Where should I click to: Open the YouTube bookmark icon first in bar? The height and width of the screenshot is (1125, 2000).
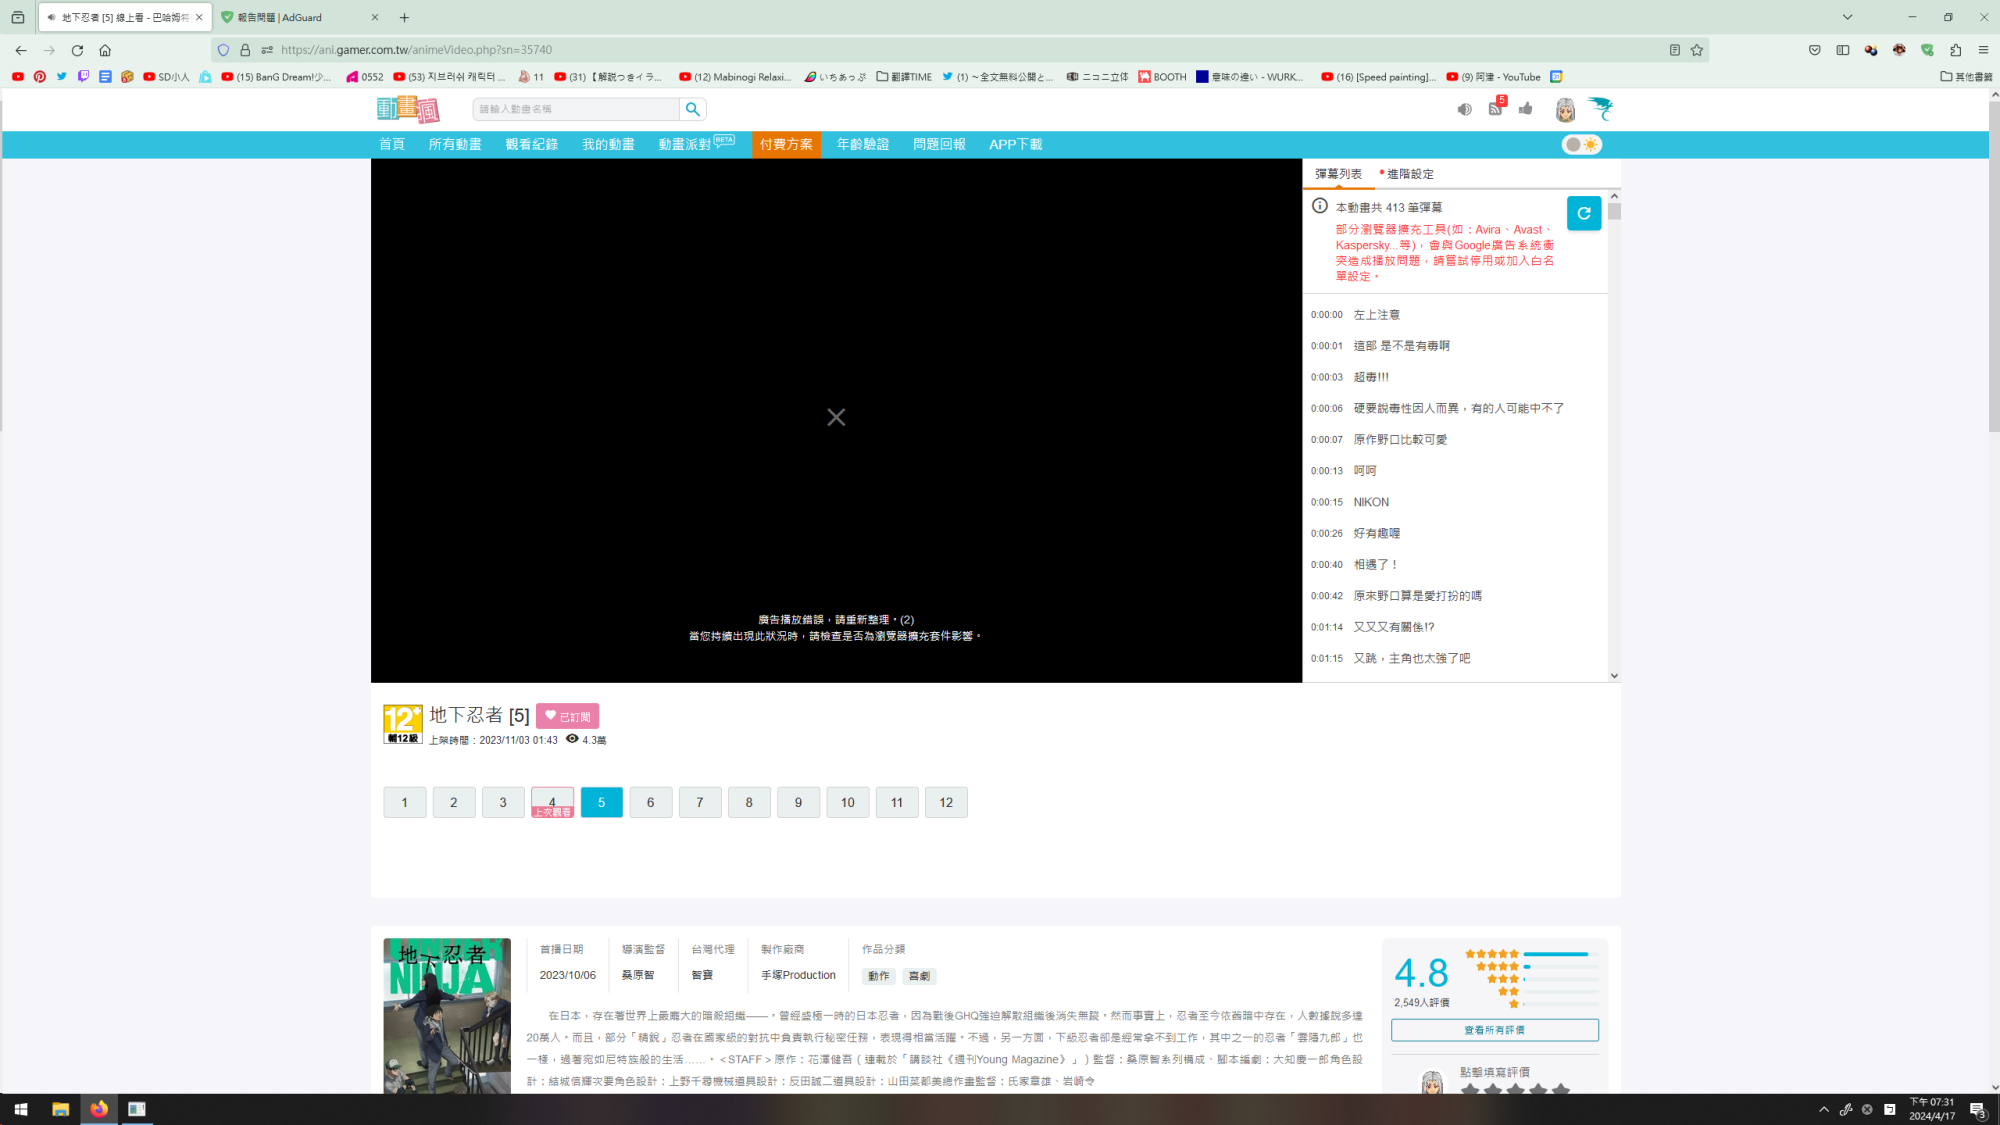click(18, 77)
